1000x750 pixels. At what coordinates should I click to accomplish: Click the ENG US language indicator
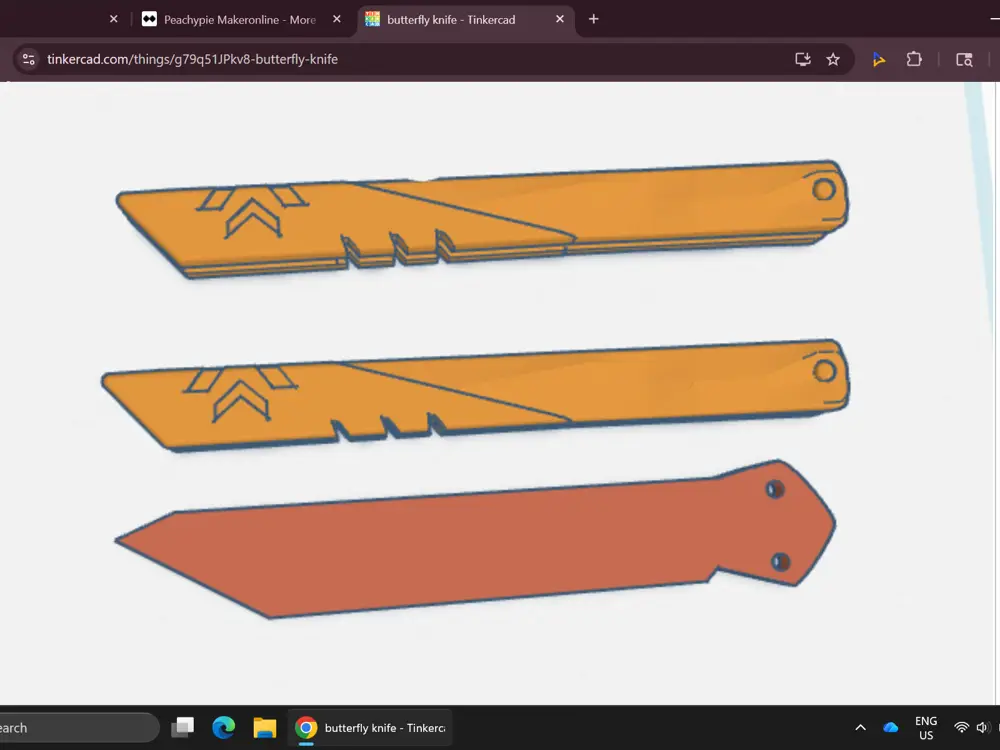tap(926, 728)
